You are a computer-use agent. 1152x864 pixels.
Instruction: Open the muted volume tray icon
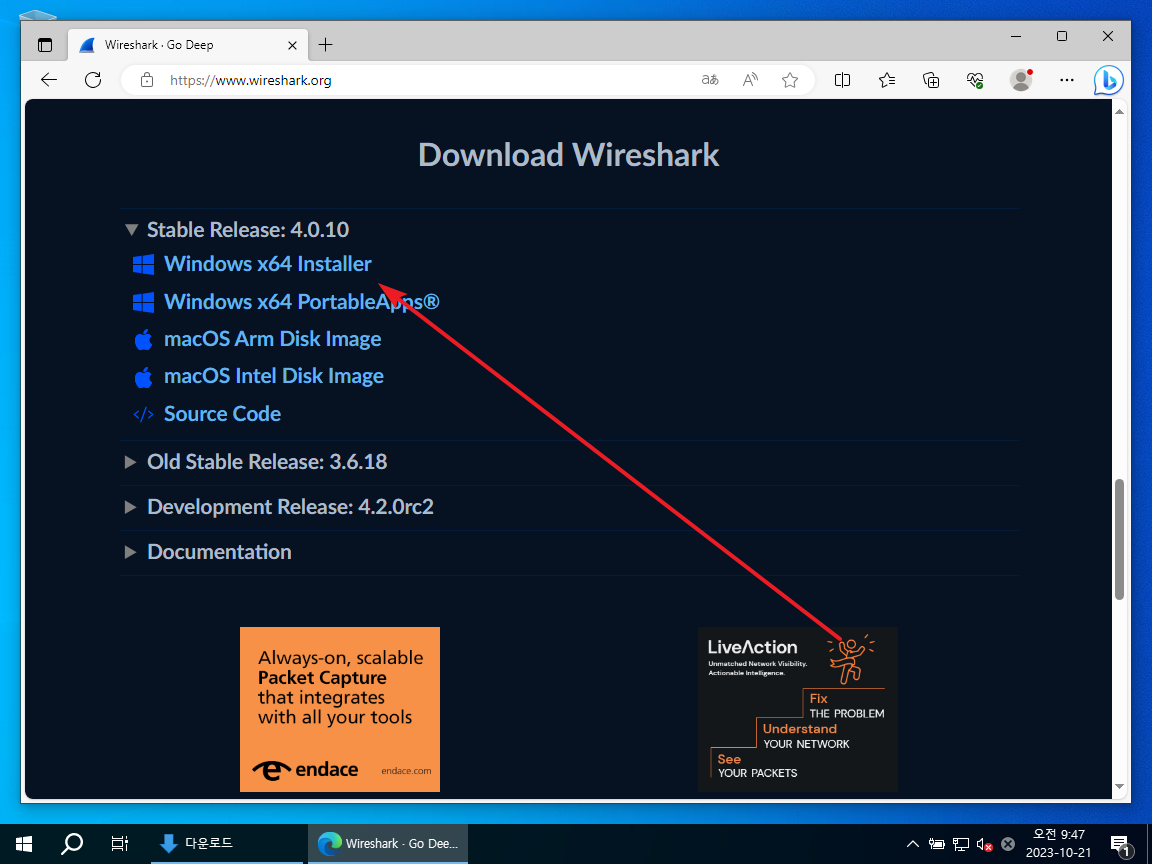984,845
